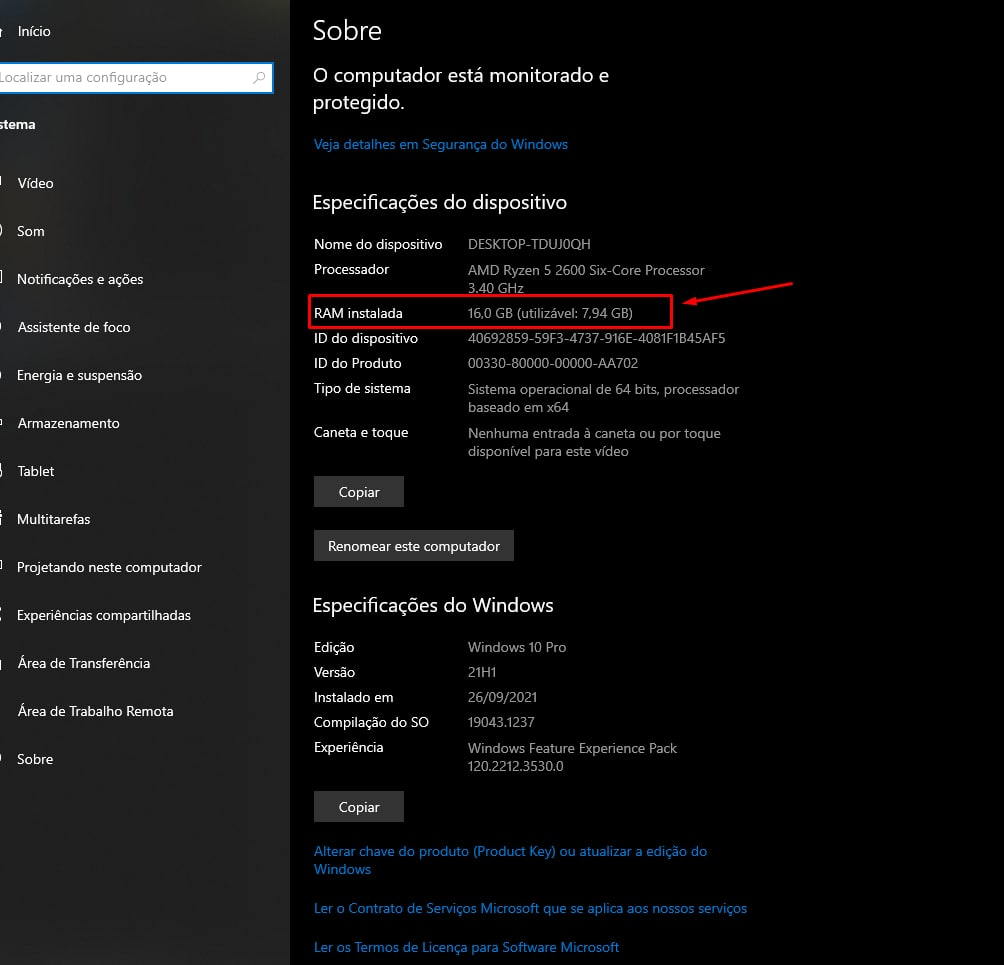Open 'Alterar chave do produto' link

coord(510,861)
